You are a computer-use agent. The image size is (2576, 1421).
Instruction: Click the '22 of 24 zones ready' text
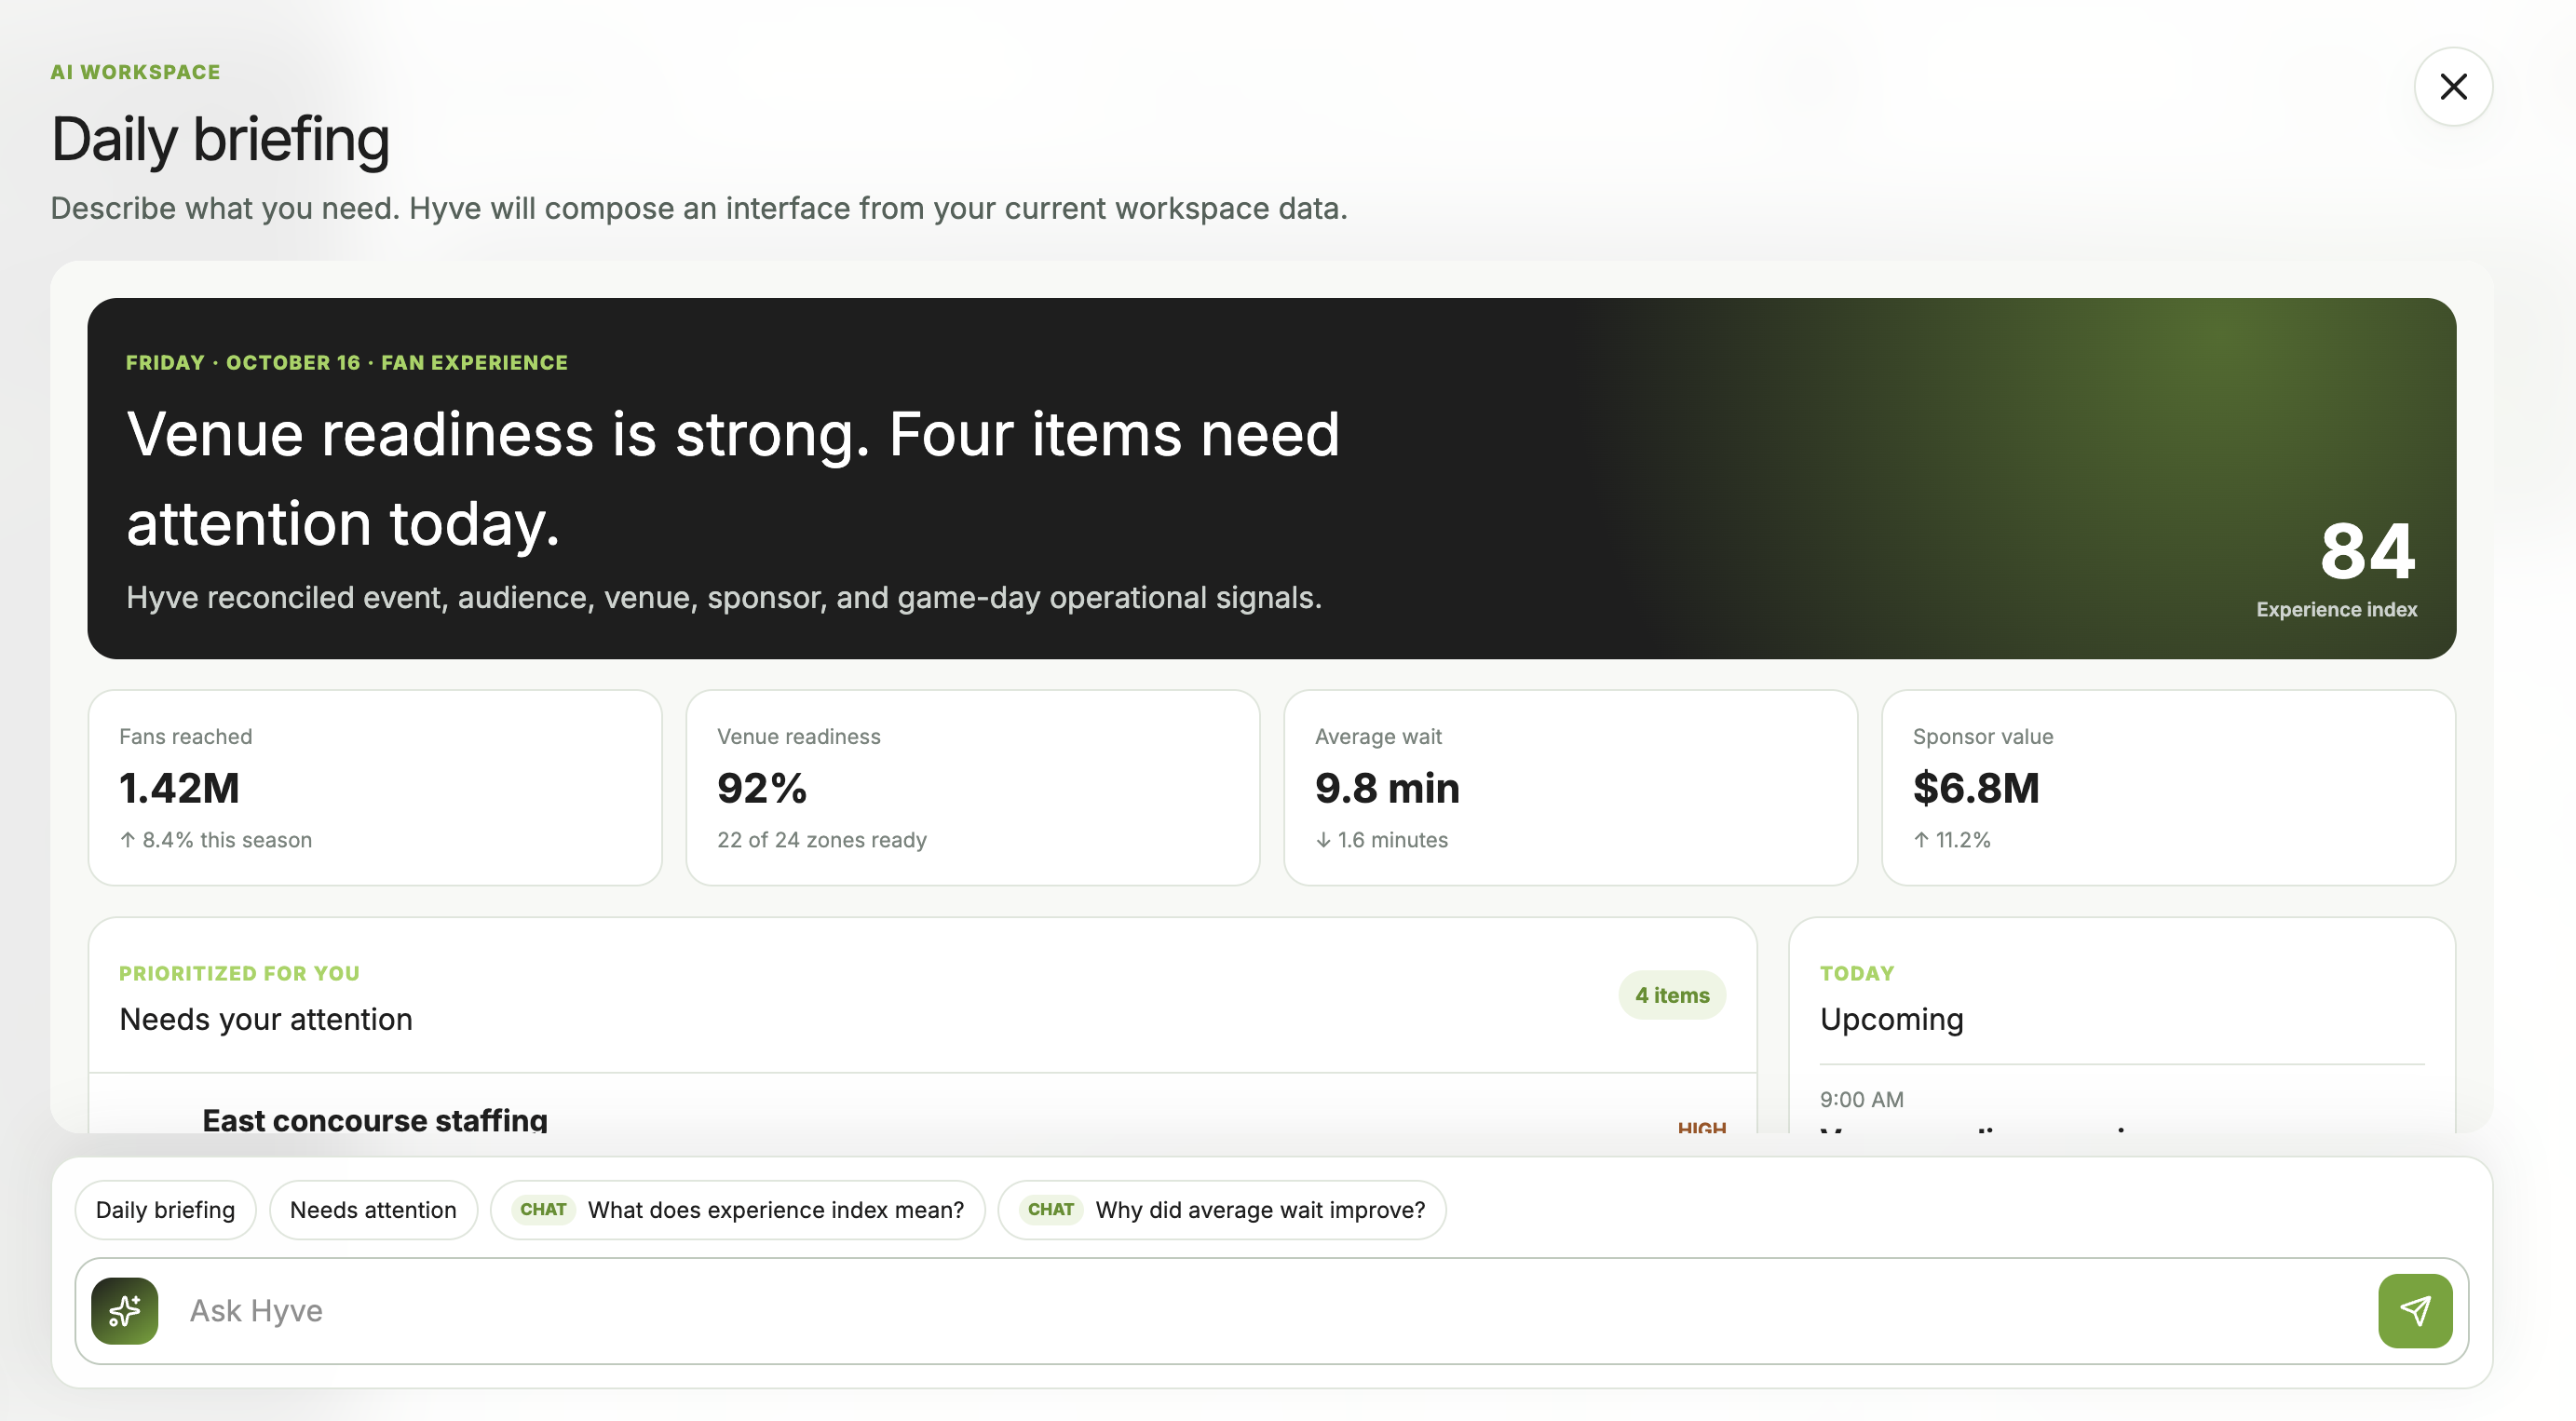pyautogui.click(x=821, y=840)
